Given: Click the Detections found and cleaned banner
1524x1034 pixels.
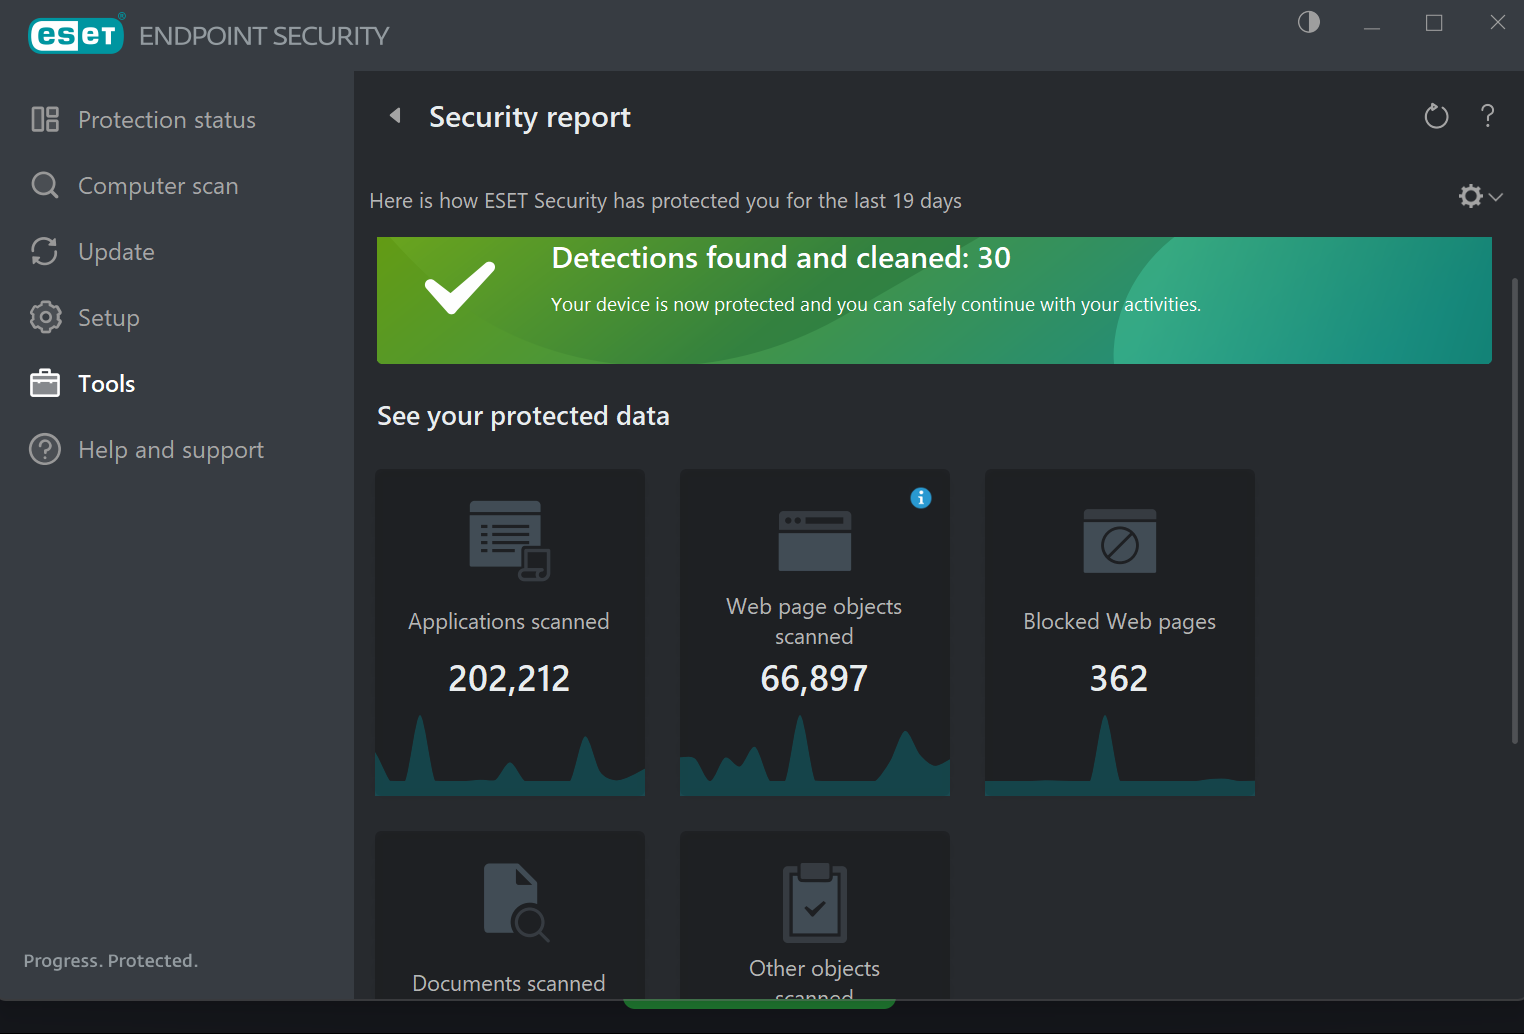Looking at the screenshot, I should 934,300.
